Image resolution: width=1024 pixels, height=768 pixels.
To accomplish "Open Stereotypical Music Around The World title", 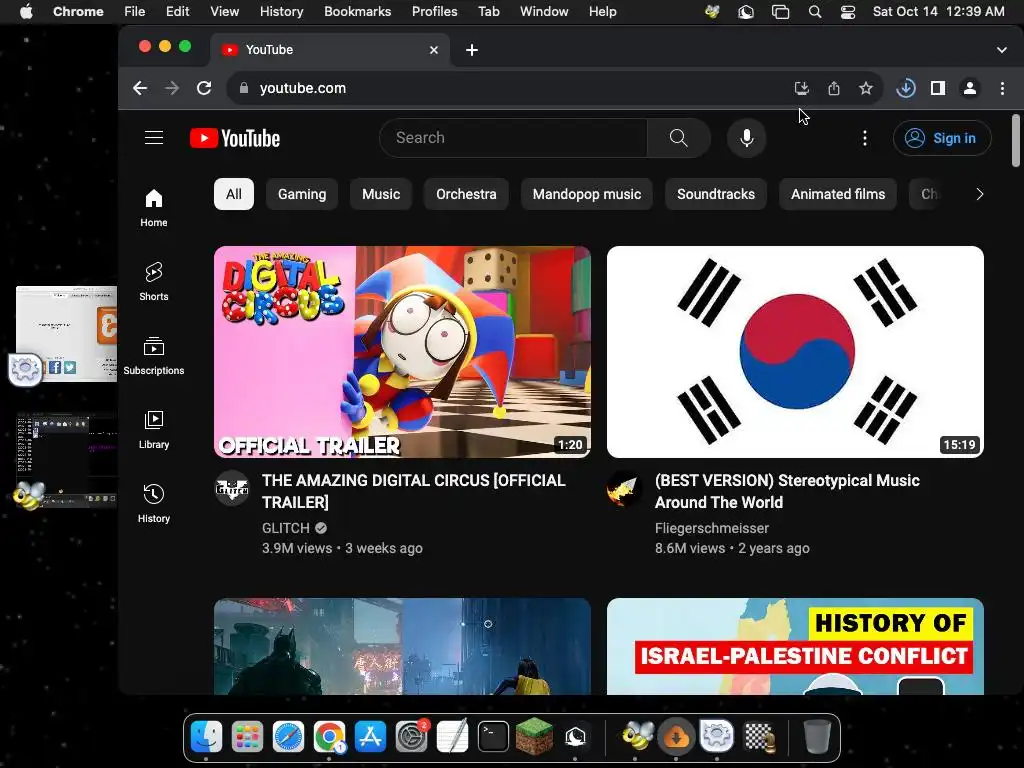I will [x=787, y=491].
